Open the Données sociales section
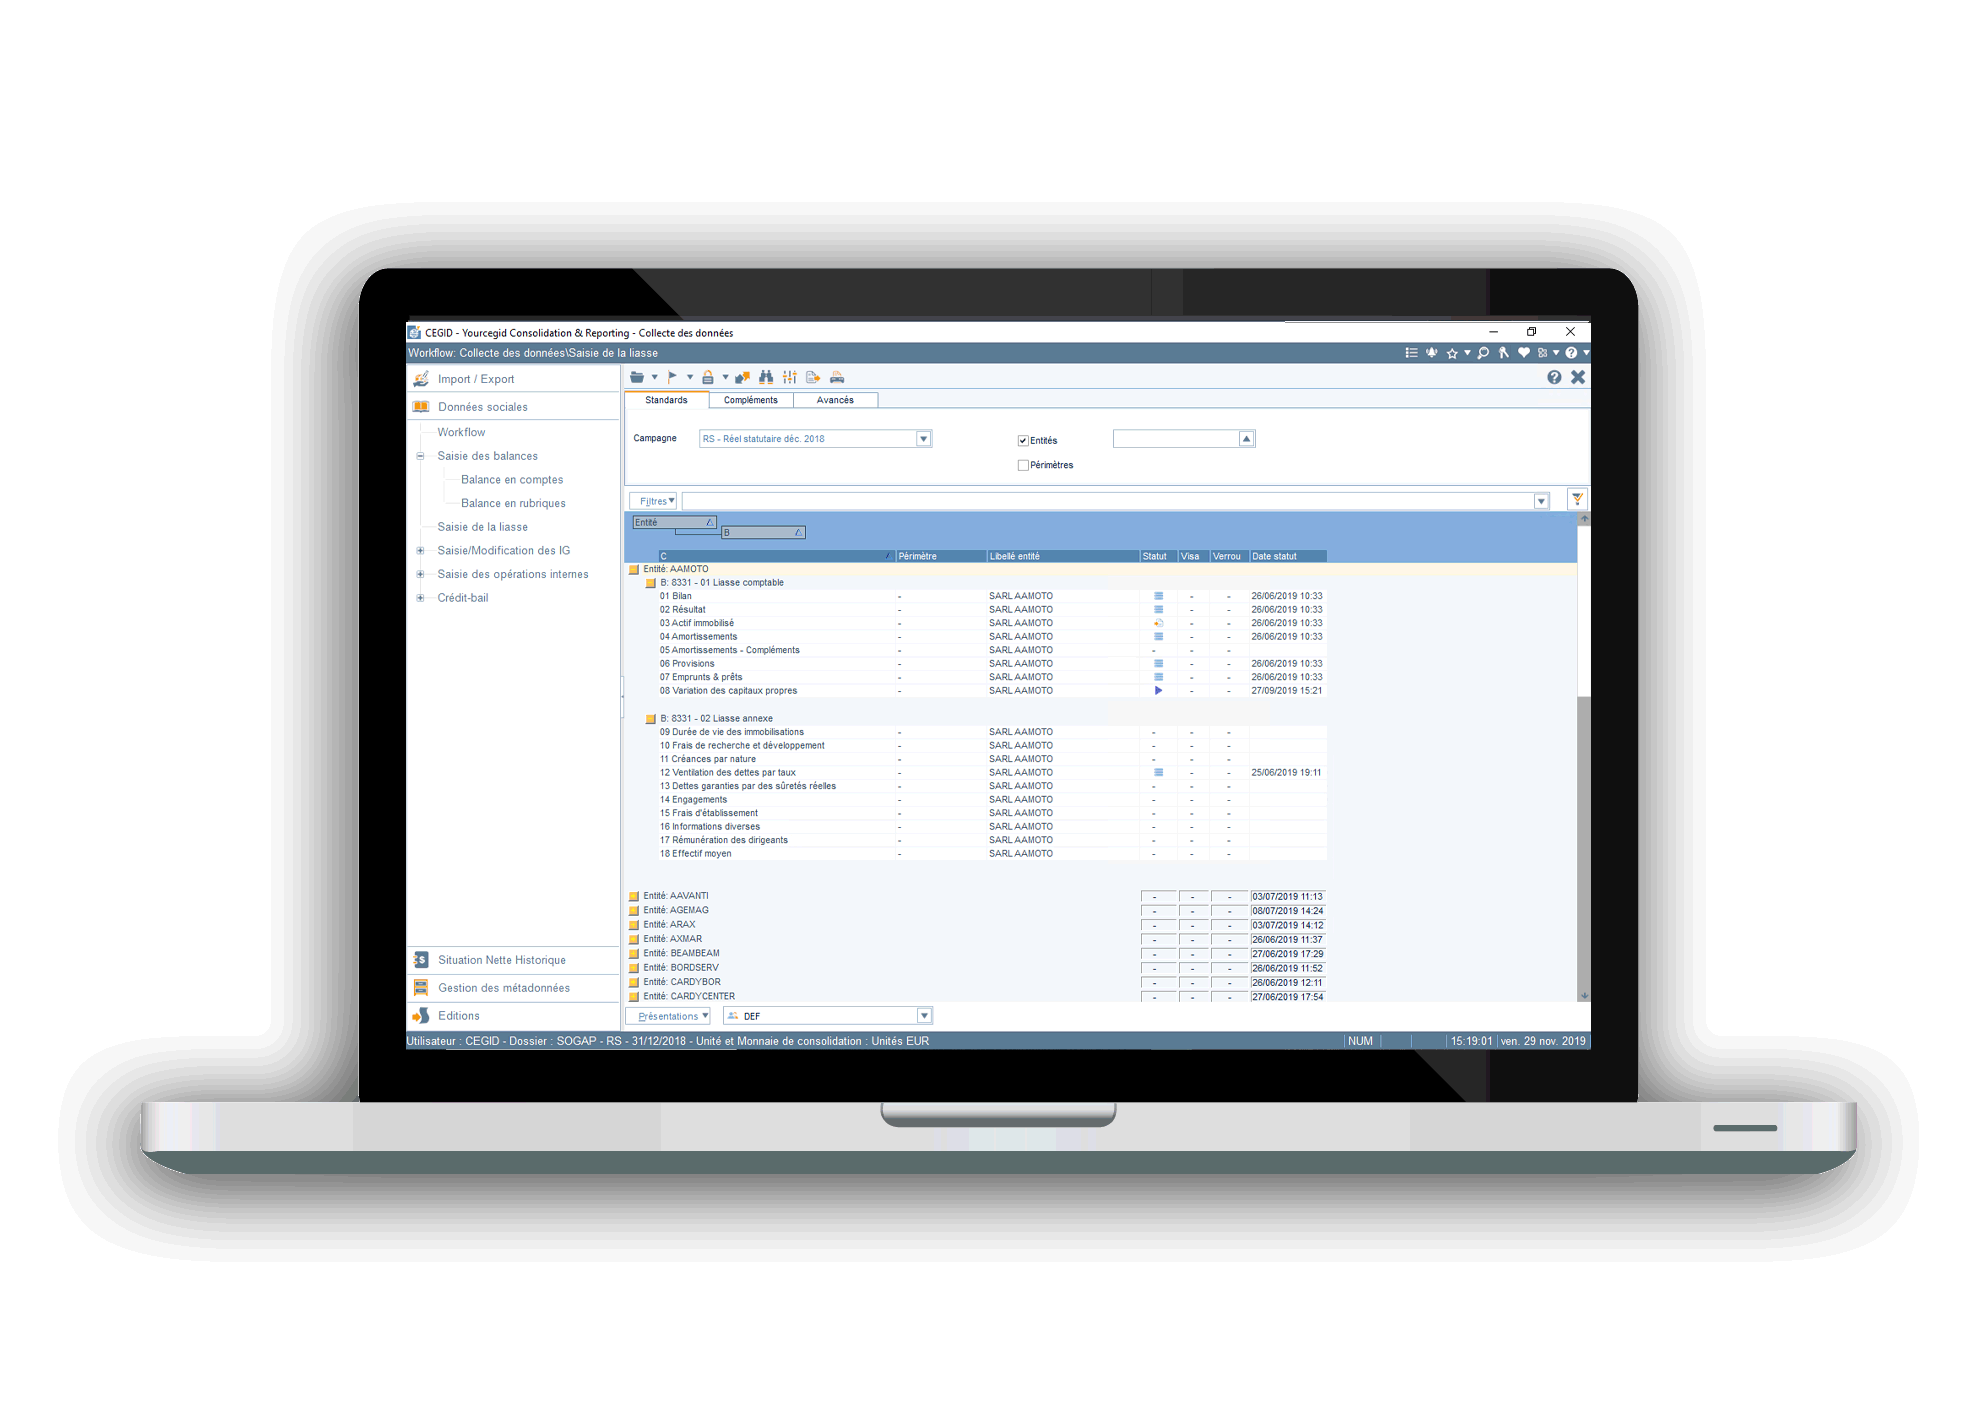Screen dimensions: 1984x1417 point(483,407)
